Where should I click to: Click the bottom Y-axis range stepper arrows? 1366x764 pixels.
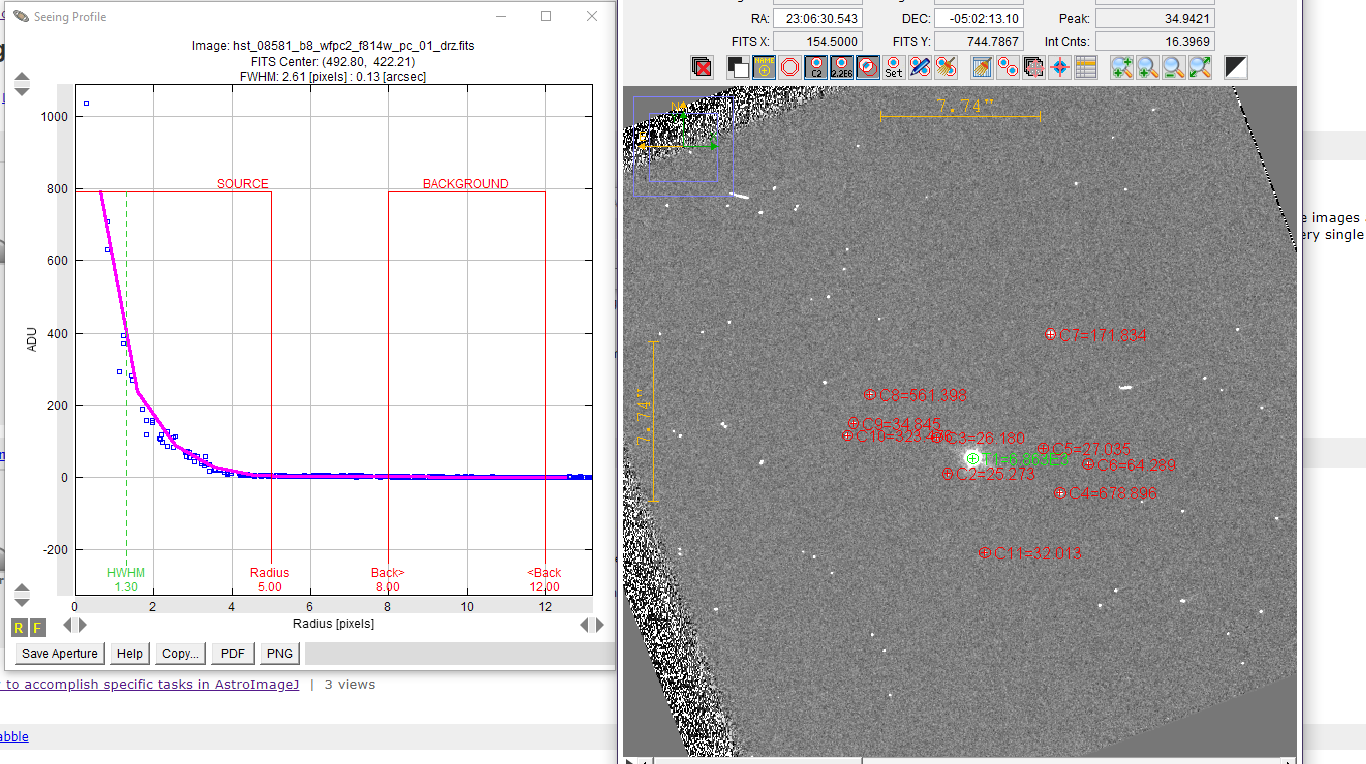pos(21,595)
